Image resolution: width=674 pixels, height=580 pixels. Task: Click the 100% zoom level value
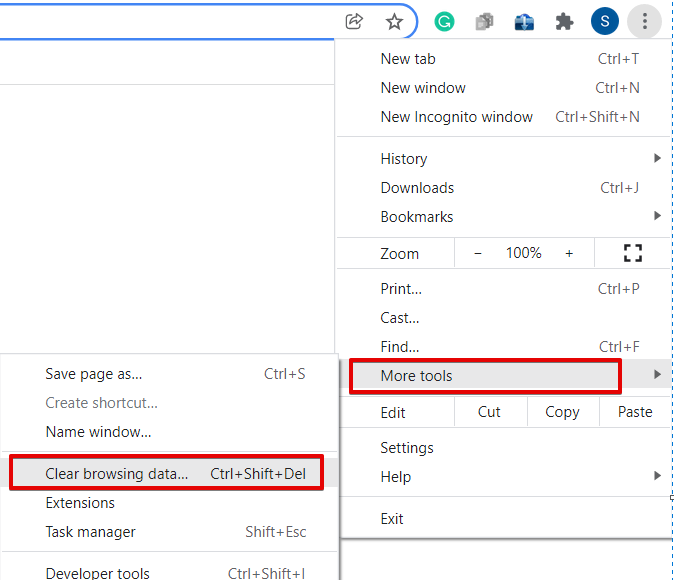(x=523, y=253)
